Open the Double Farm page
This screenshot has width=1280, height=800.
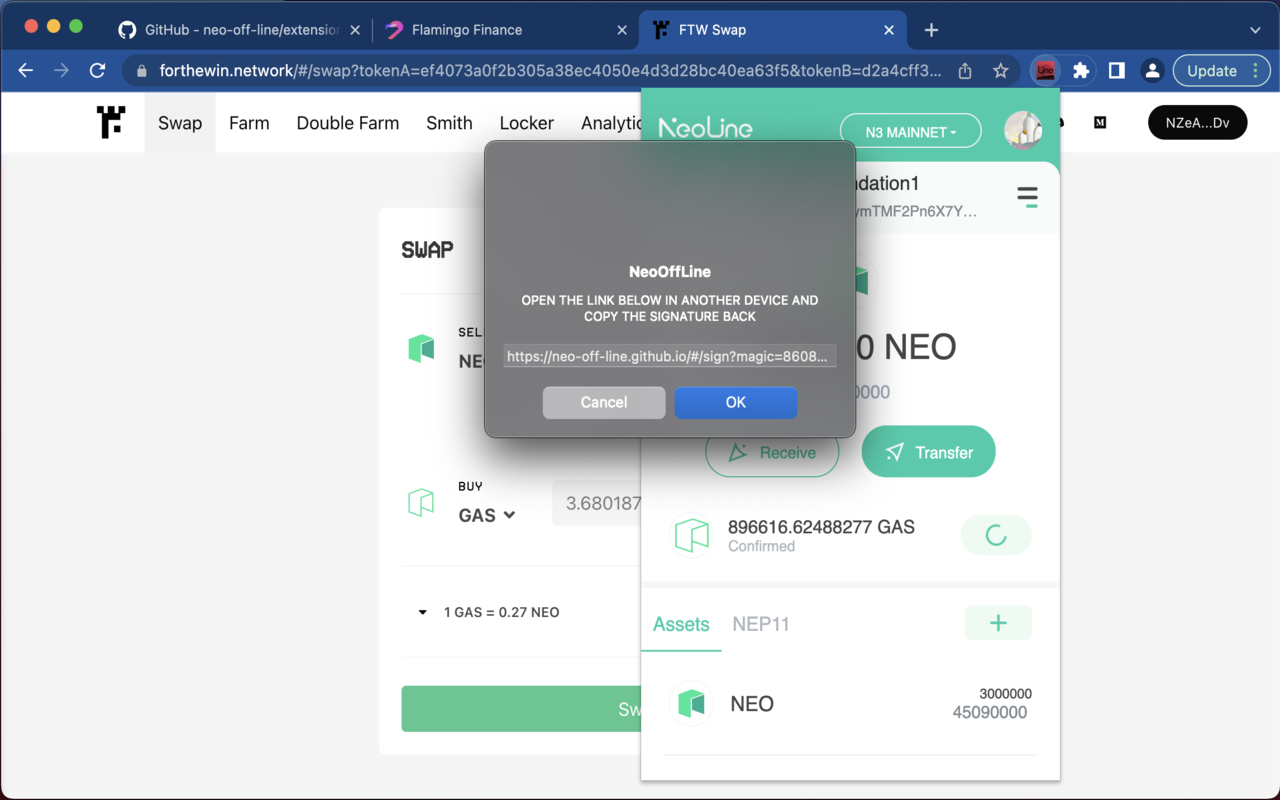(348, 123)
